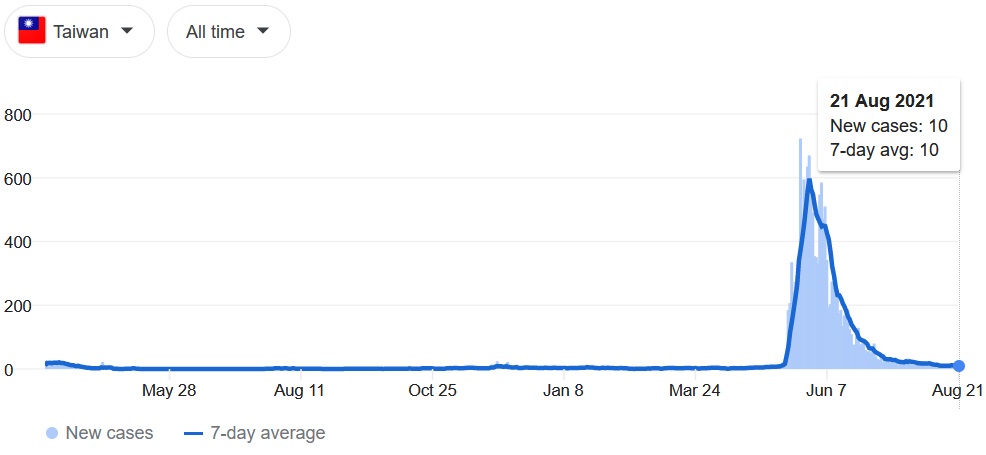Click the 7-day average legend line
Viewport: 986px width, 455px height.
click(x=194, y=434)
